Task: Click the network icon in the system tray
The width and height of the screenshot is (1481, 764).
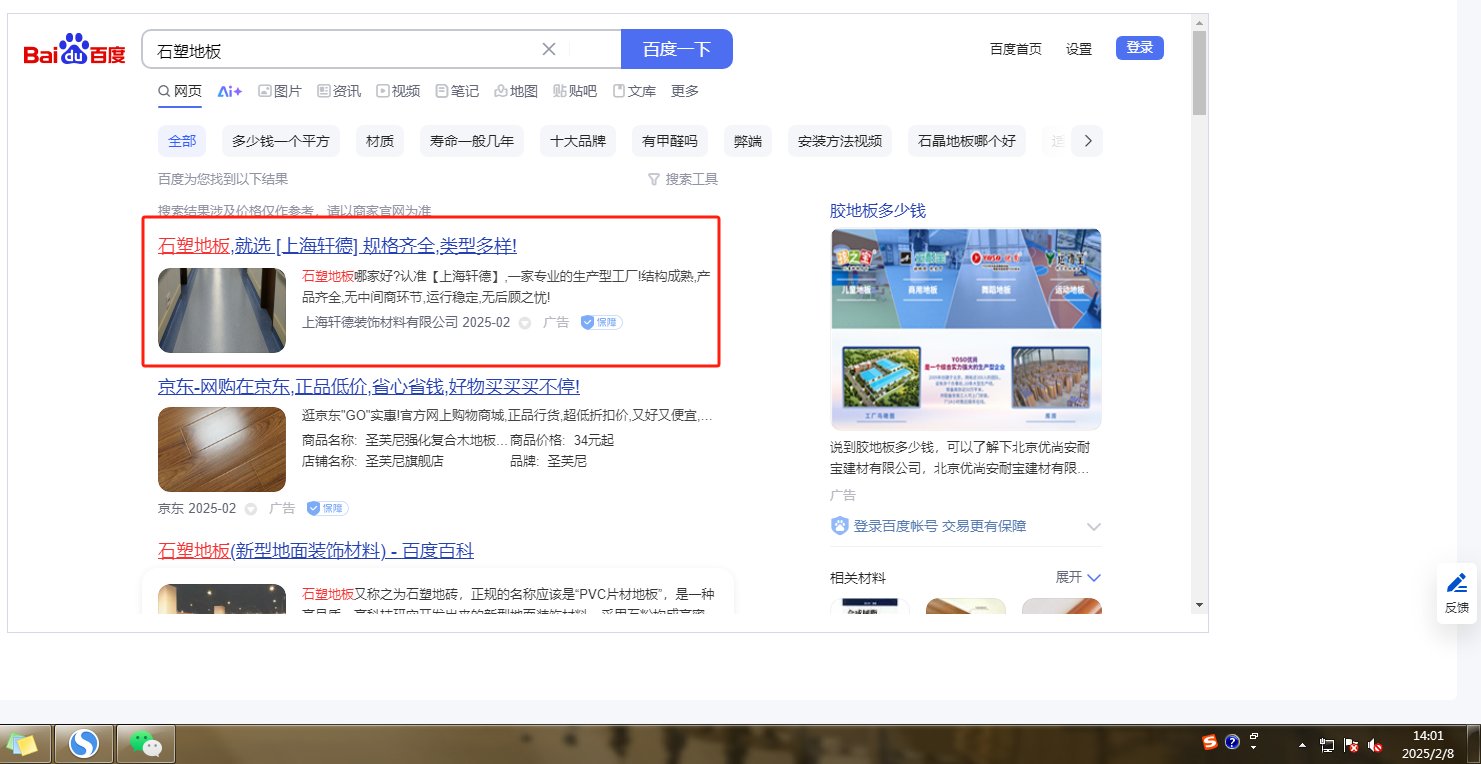Action: (x=1328, y=745)
